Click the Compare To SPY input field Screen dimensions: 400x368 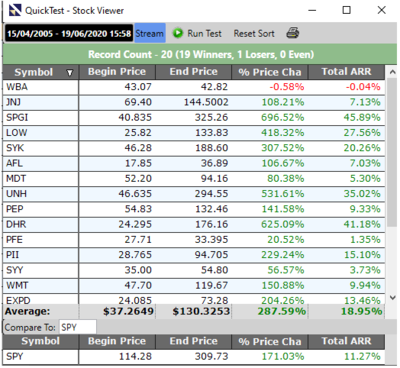pyautogui.click(x=78, y=327)
